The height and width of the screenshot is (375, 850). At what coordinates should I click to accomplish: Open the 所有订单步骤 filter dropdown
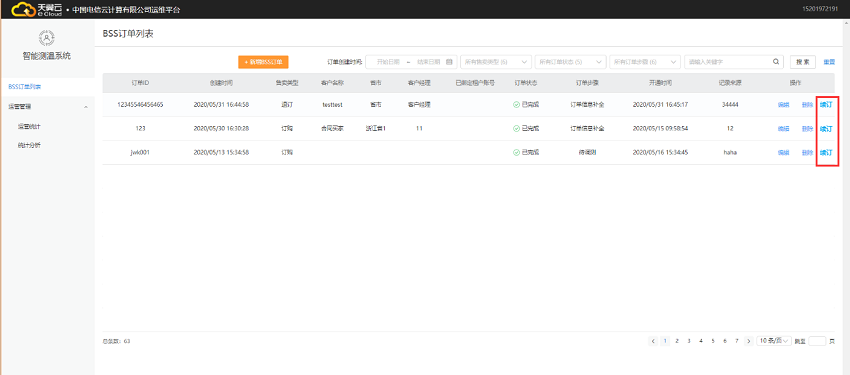click(x=645, y=62)
